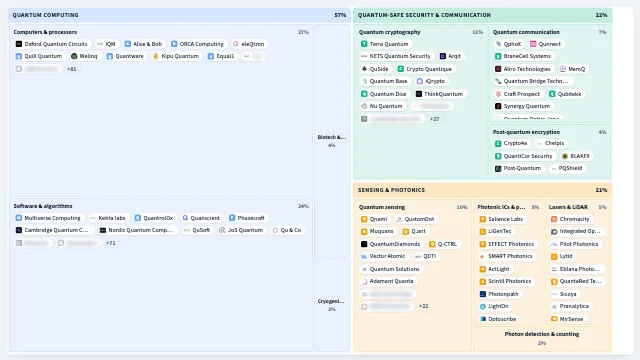640x360 pixels.
Task: Click the Crypto Quantique logo icon
Action: click(401, 69)
